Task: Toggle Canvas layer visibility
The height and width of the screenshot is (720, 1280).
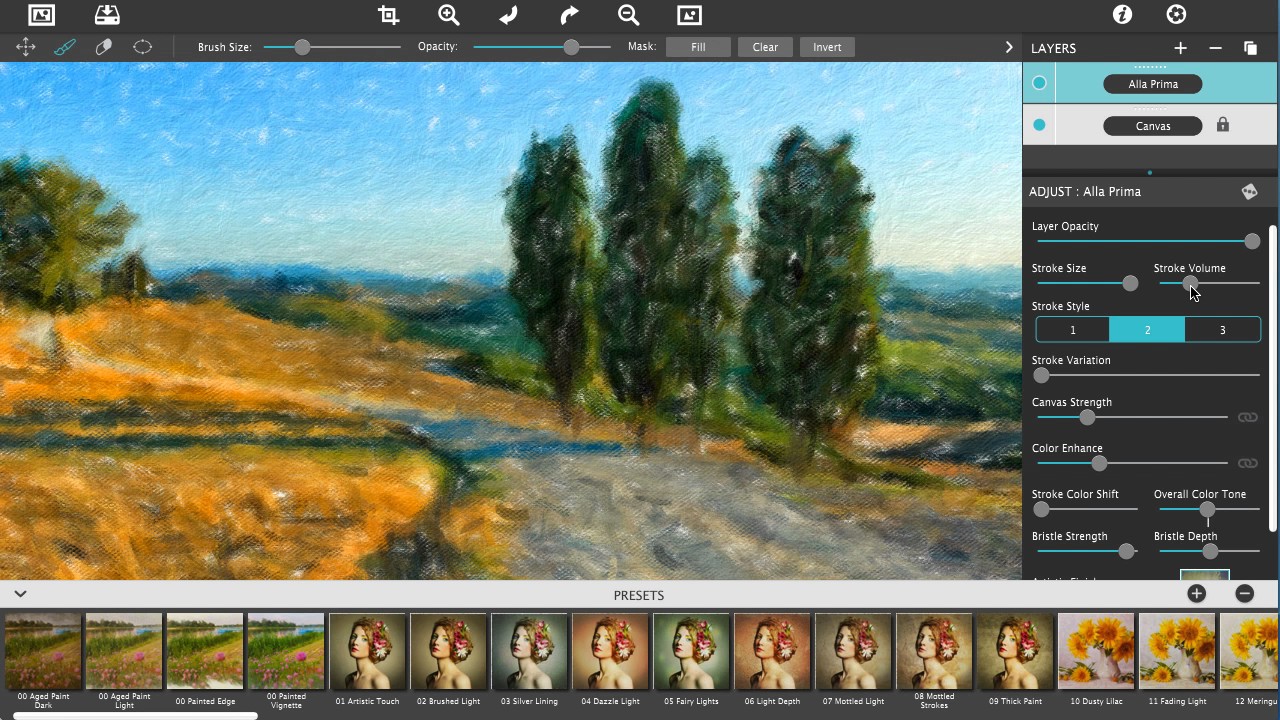Action: pyautogui.click(x=1039, y=125)
